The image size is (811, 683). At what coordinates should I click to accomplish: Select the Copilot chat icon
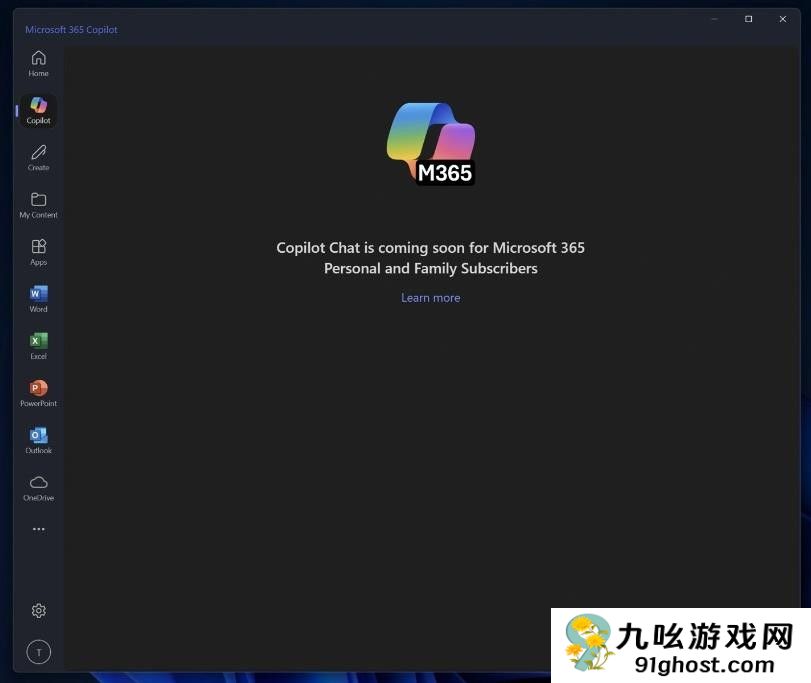tap(38, 110)
